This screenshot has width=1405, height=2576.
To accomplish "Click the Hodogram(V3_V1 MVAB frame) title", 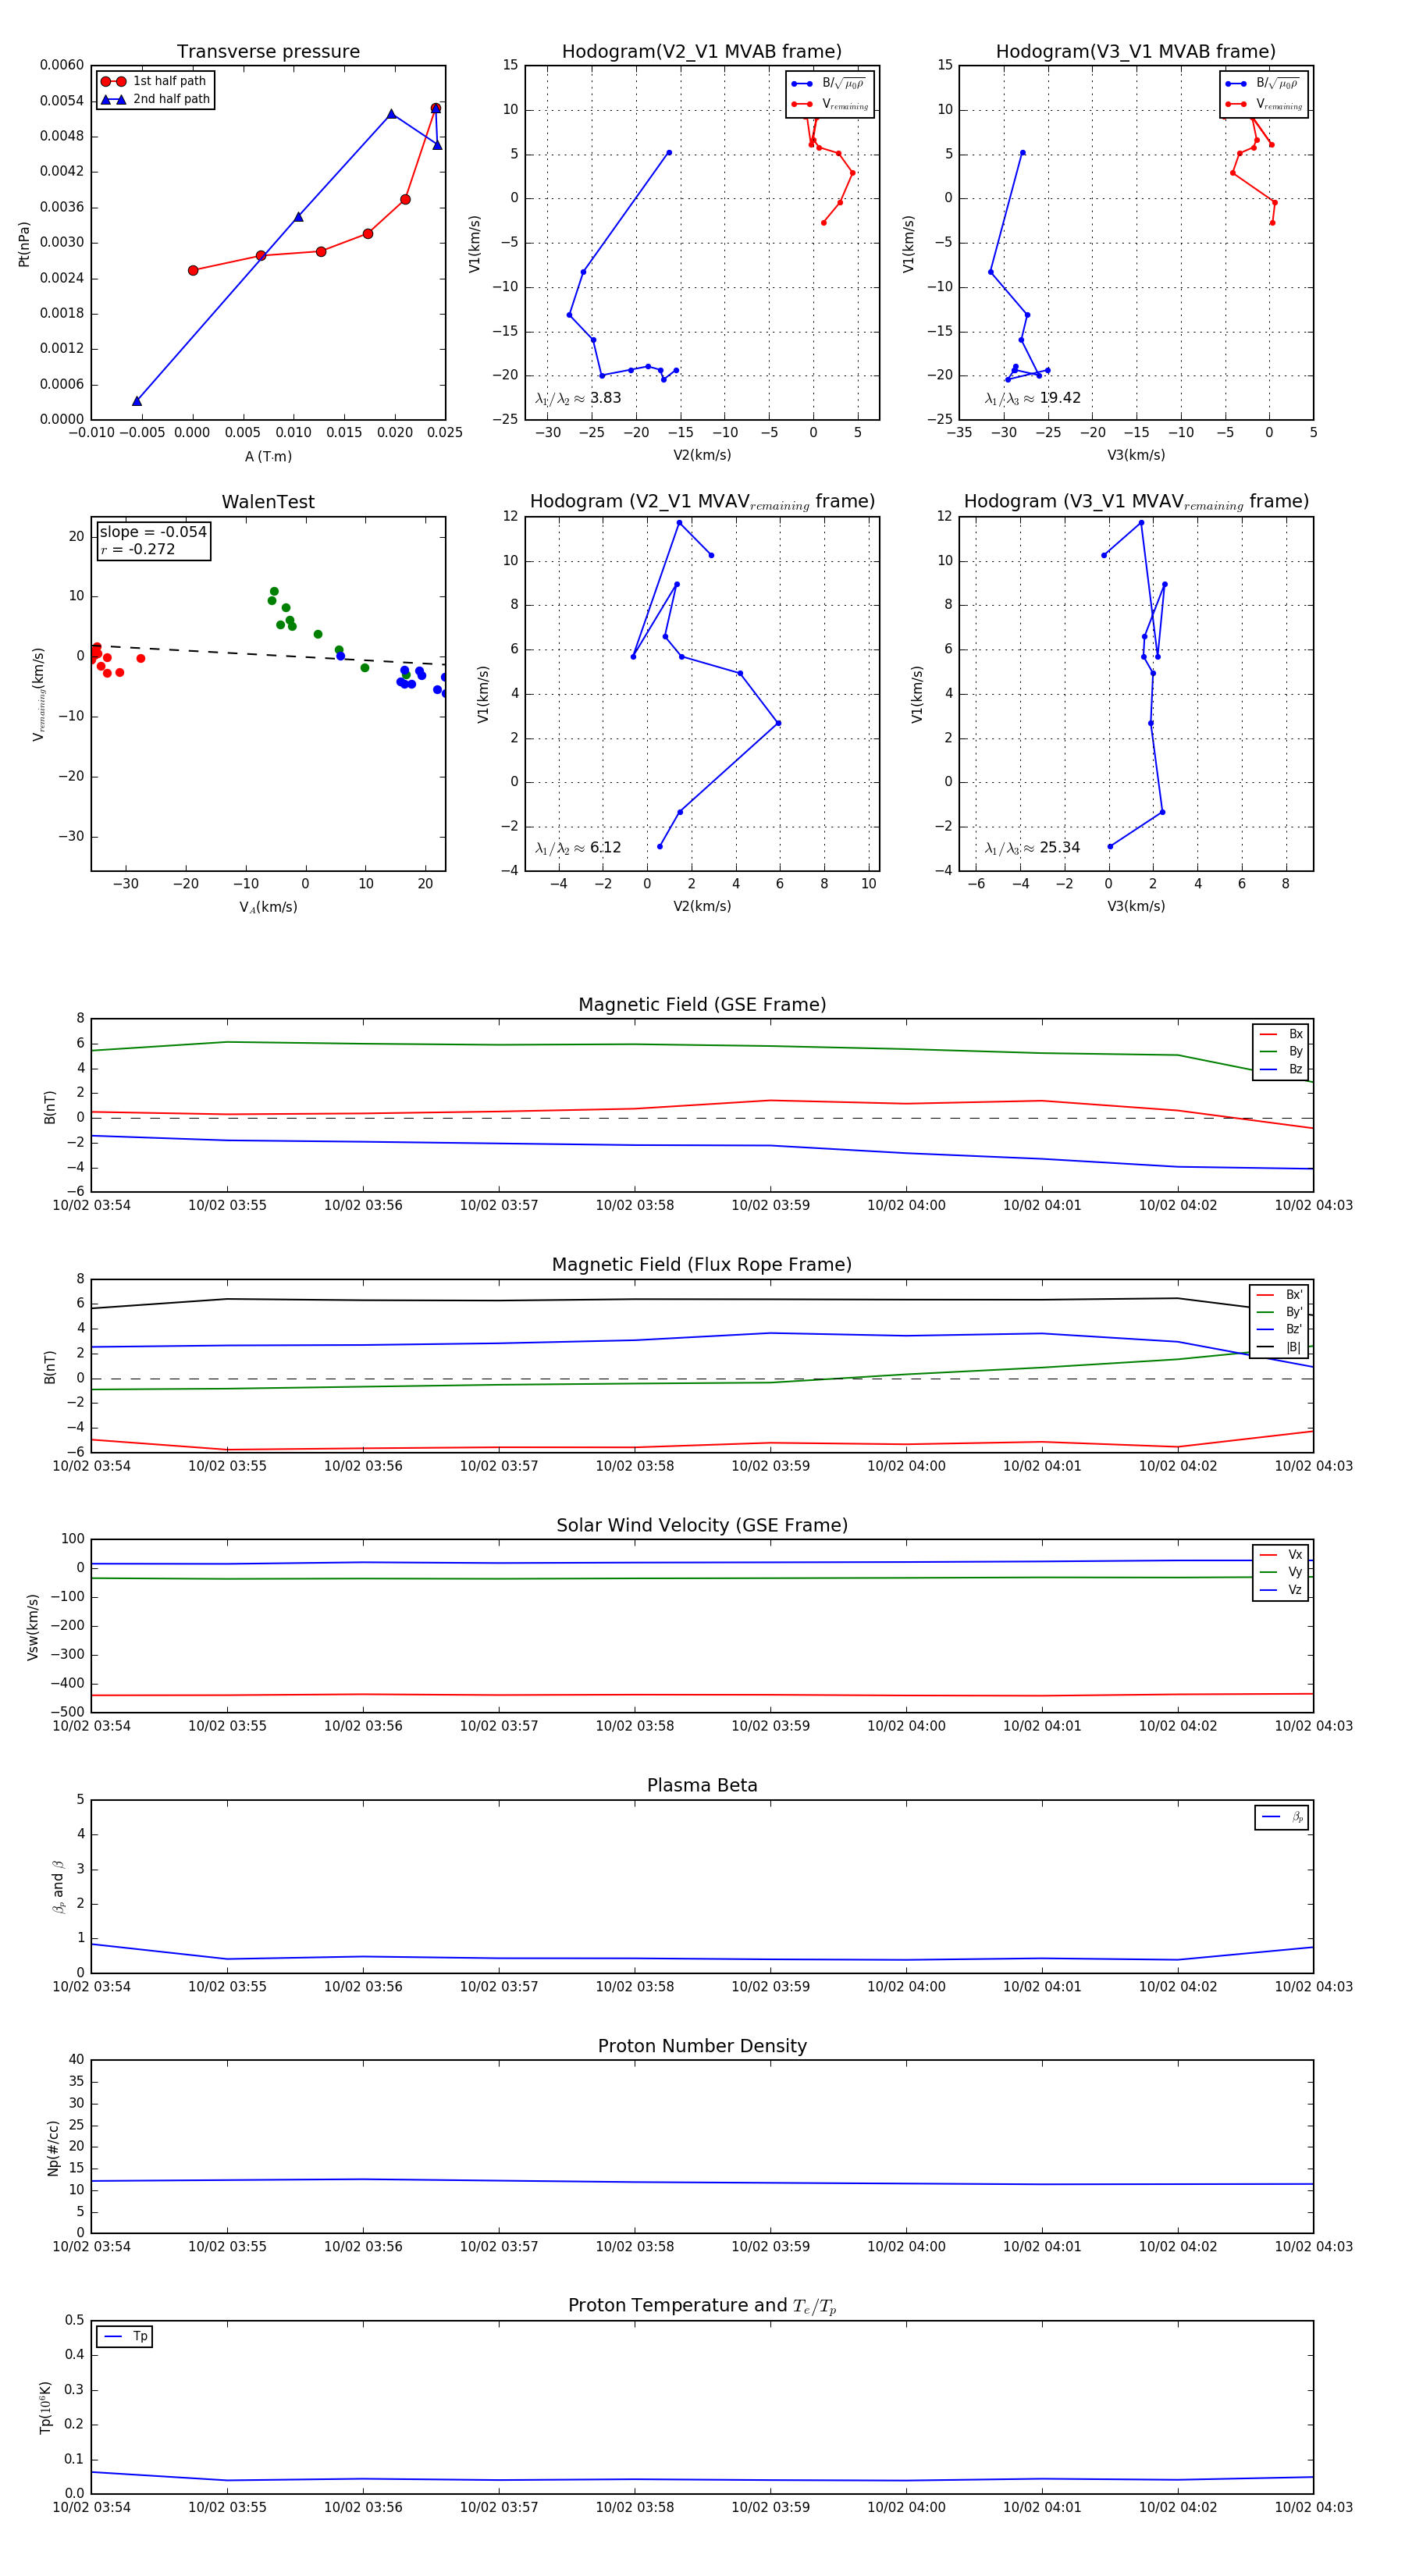I will (x=1136, y=51).
